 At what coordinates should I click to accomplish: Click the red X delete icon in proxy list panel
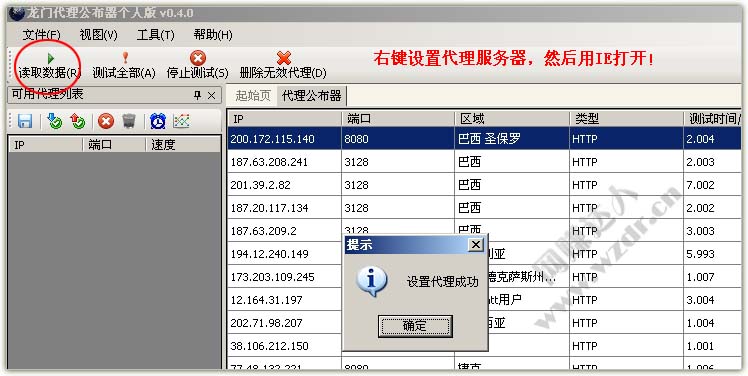click(106, 121)
